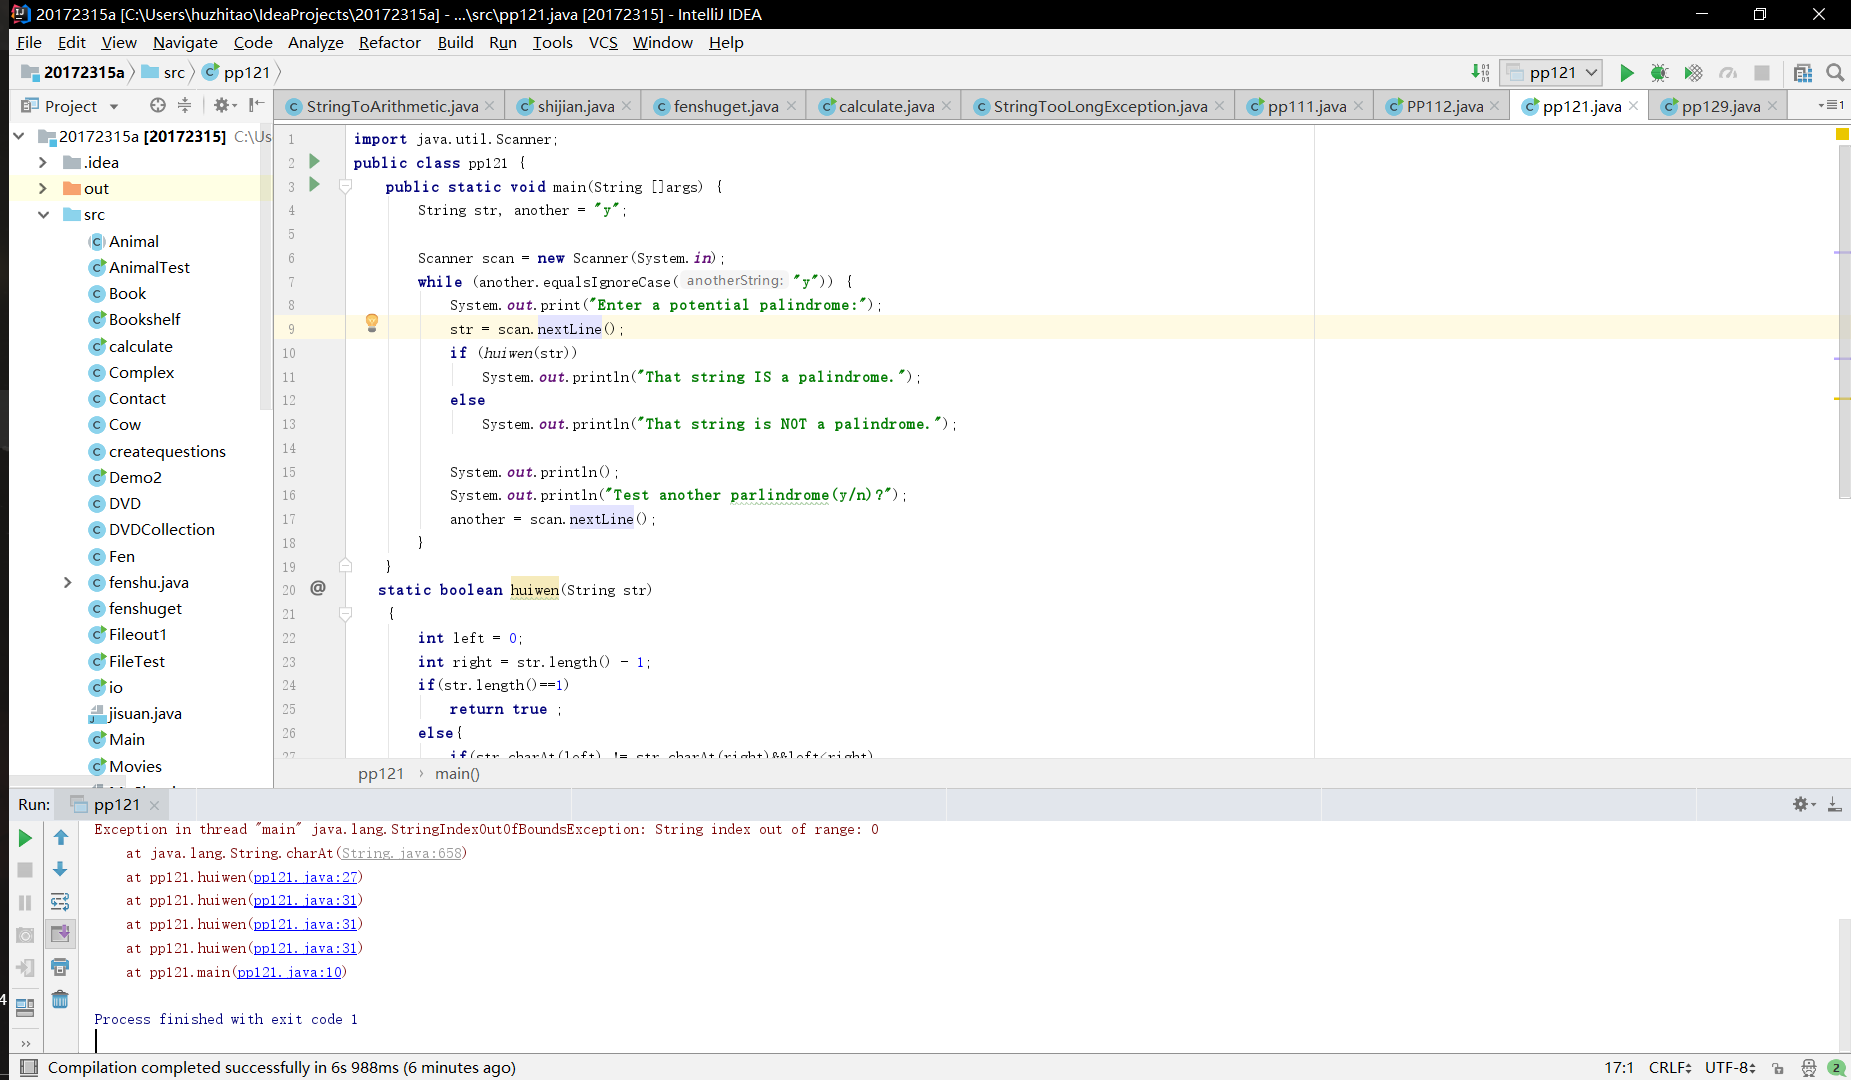Click main() in editor breadcrumb
Image resolution: width=1851 pixels, height=1080 pixels.
click(x=457, y=773)
